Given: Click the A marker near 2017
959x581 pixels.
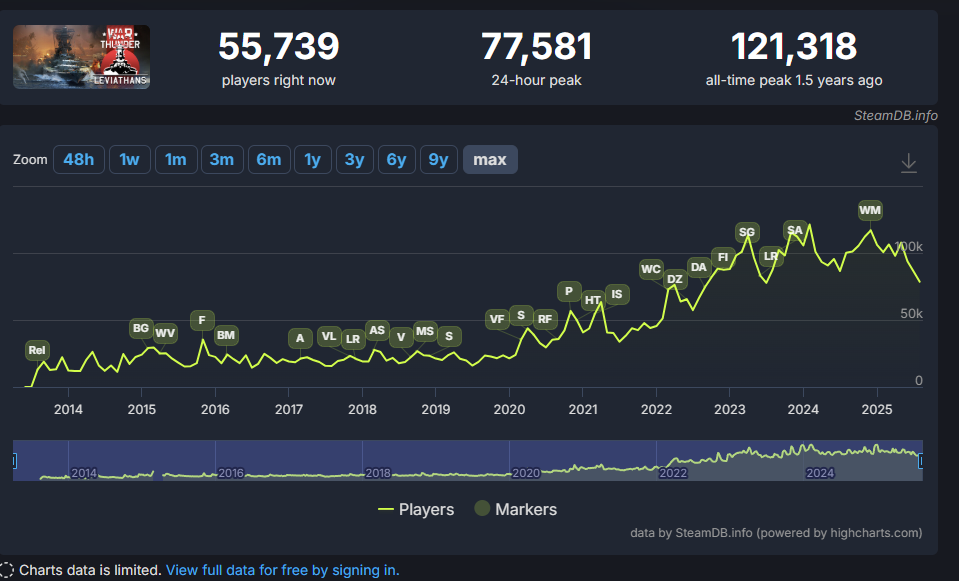Looking at the screenshot, I should coord(300,338).
